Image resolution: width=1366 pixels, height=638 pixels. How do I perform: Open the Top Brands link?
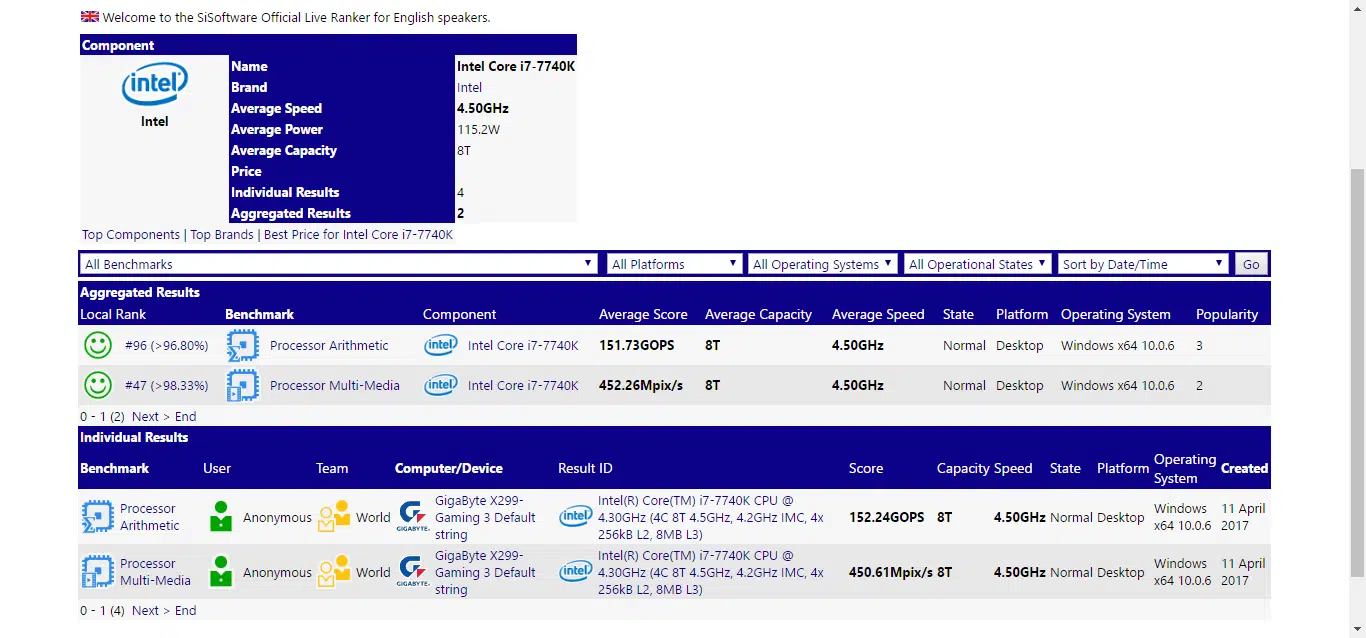click(x=222, y=234)
